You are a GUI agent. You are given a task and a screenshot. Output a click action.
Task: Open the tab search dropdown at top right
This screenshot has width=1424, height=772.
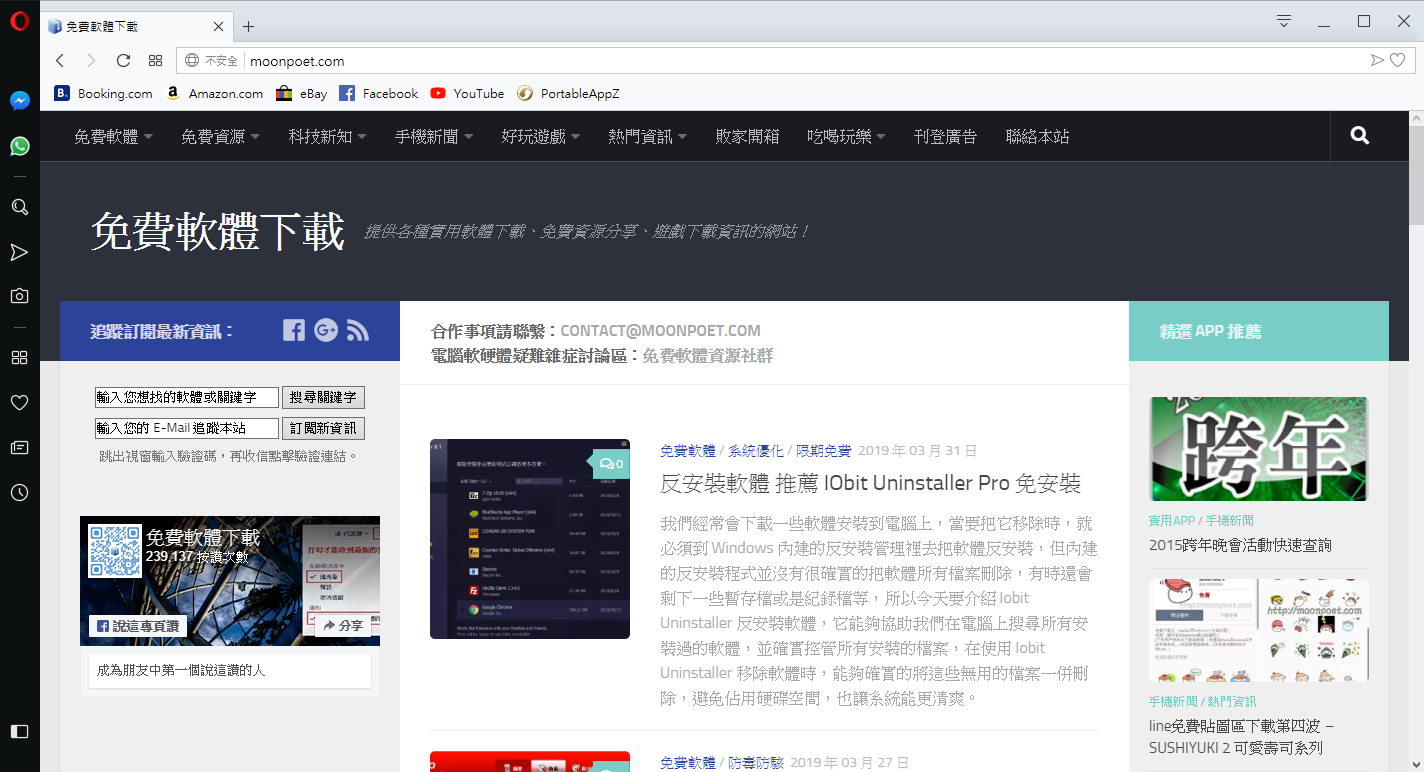coord(1283,20)
